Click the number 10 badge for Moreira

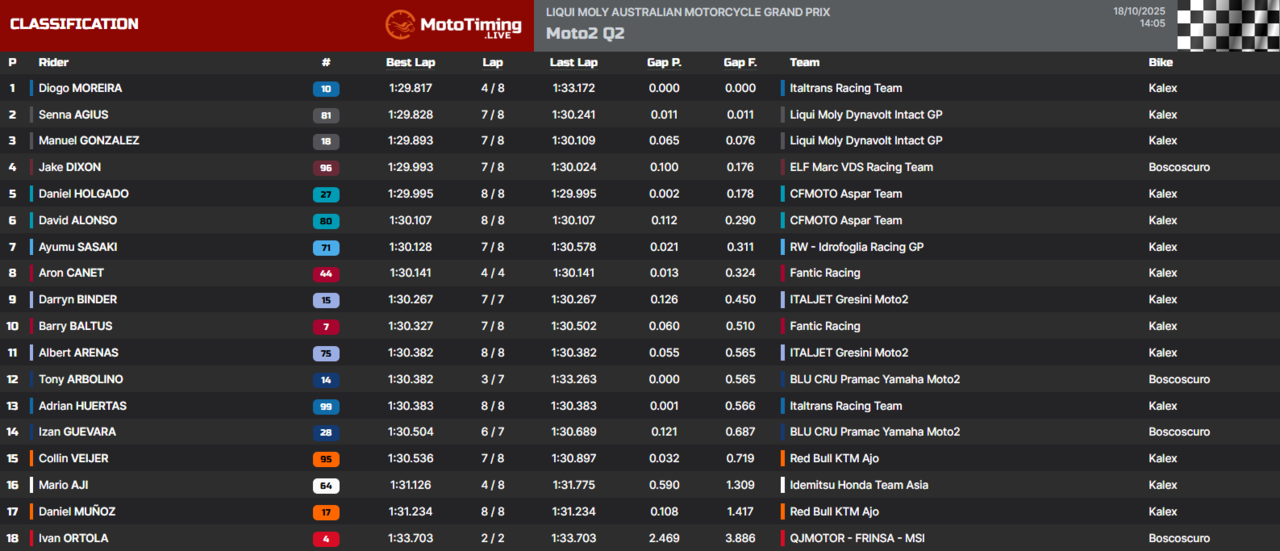(x=326, y=89)
